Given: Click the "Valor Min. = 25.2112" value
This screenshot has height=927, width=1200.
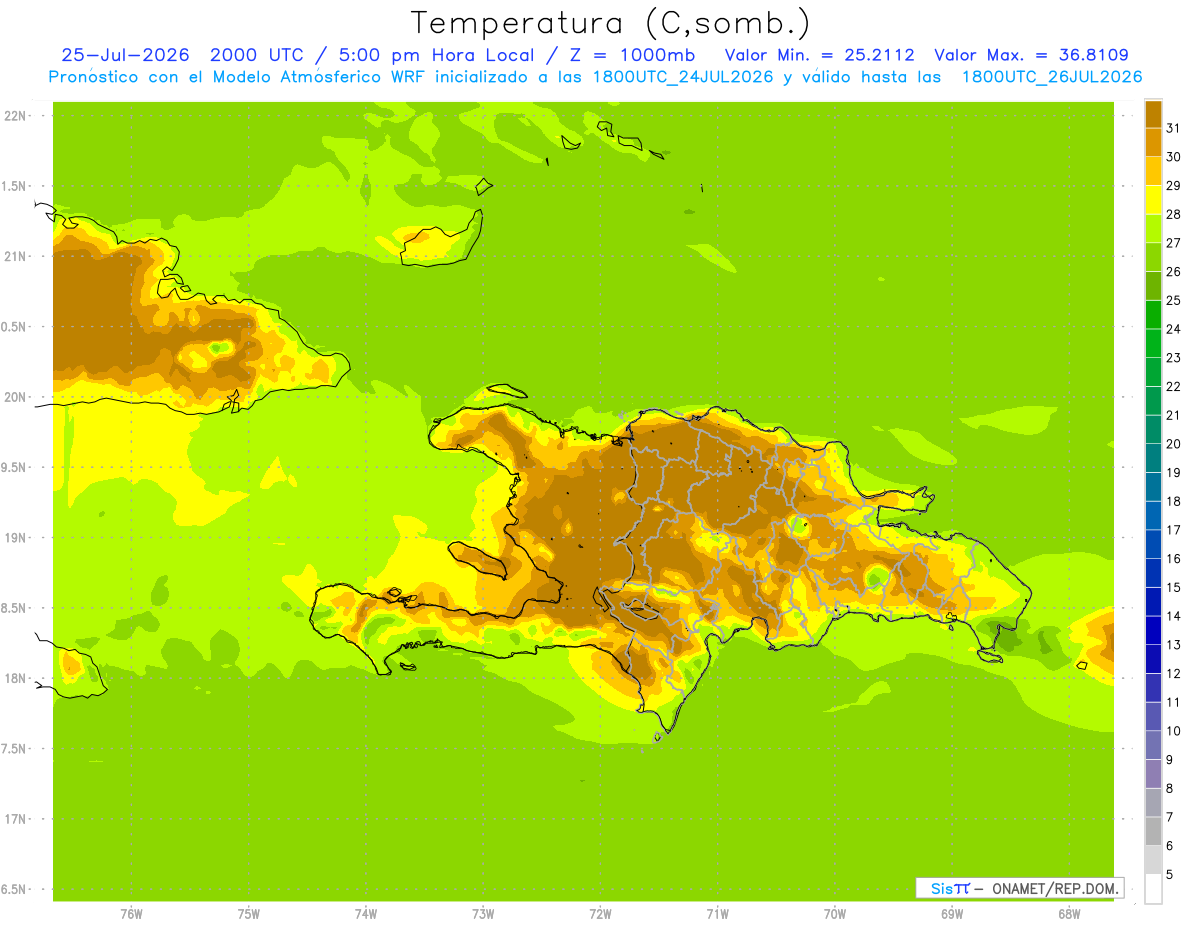Looking at the screenshot, I should point(819,55).
